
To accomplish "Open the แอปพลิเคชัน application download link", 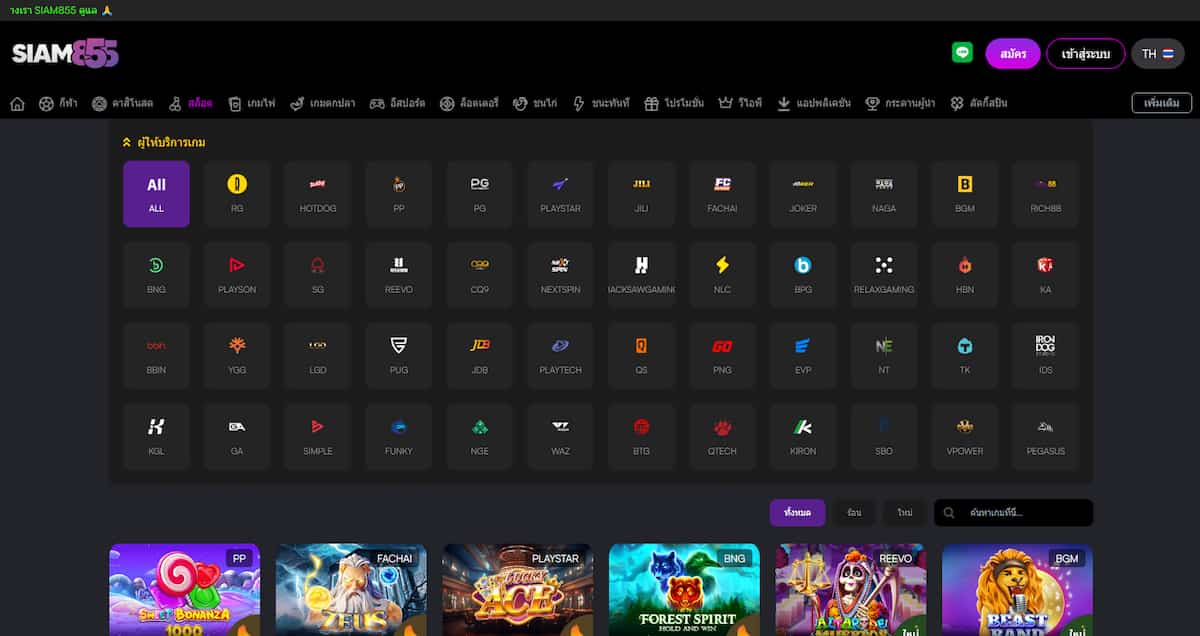I will (813, 103).
